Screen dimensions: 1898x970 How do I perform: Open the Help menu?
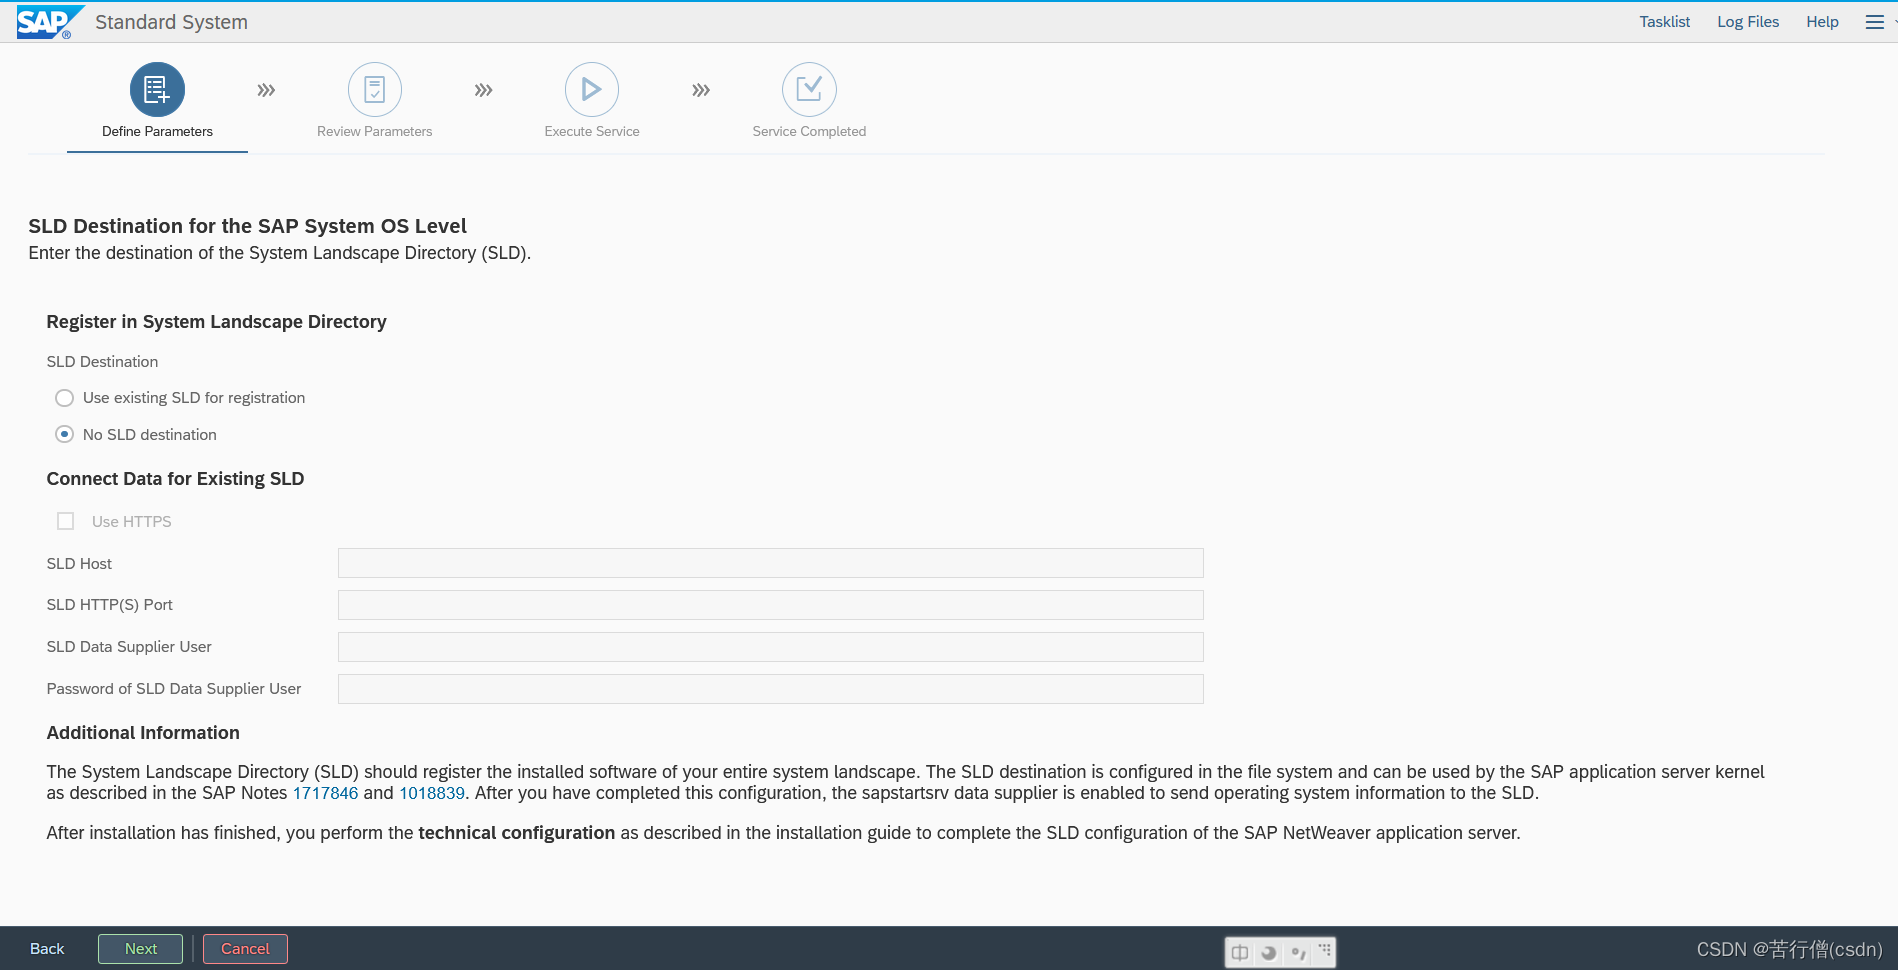click(x=1822, y=22)
